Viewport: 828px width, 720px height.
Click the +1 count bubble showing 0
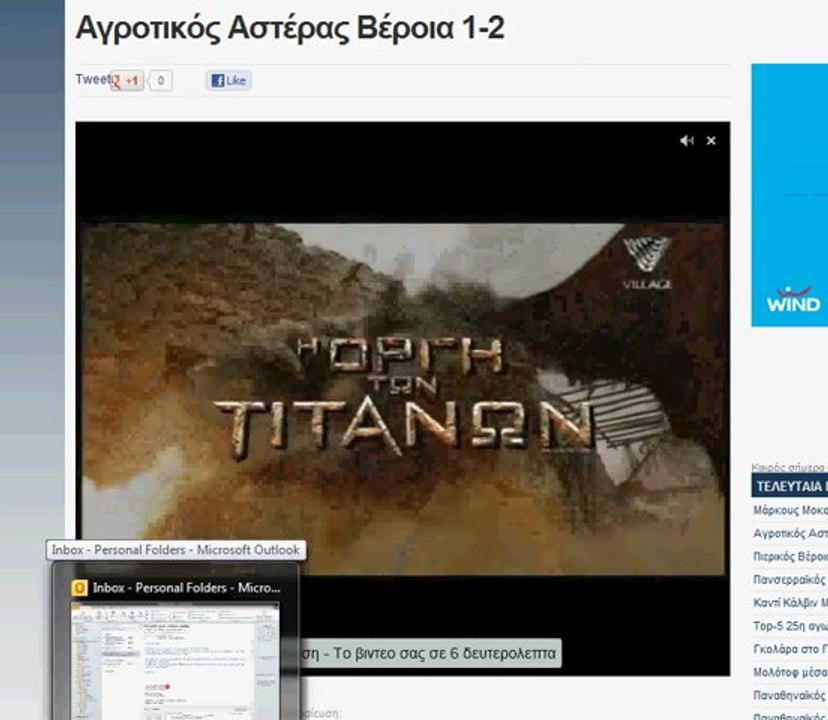pyautogui.click(x=161, y=80)
